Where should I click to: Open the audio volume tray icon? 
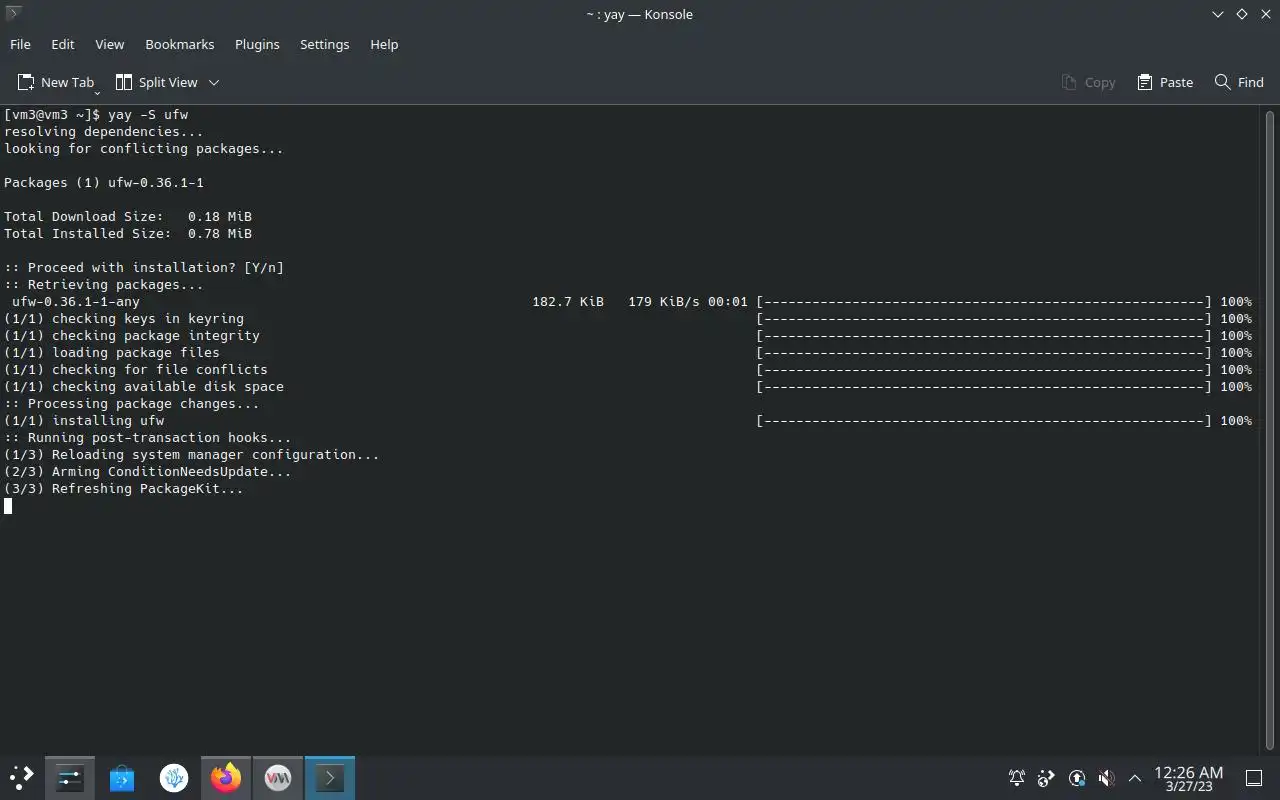(x=1106, y=777)
